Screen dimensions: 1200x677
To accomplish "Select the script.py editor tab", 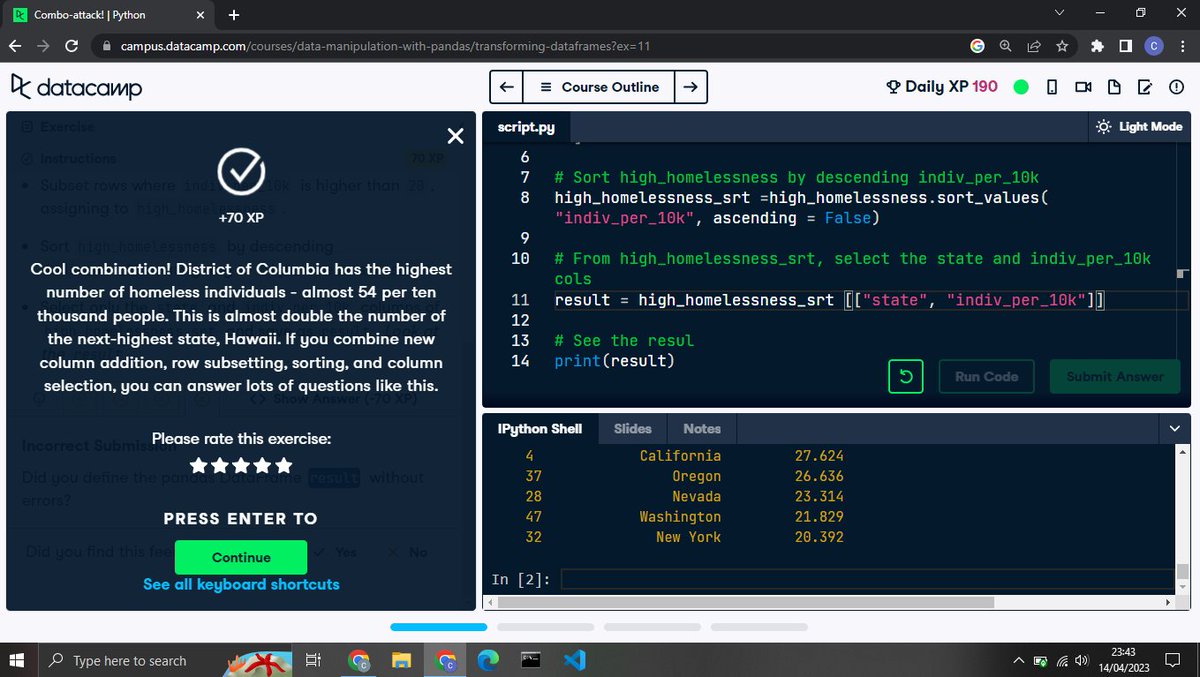I will point(526,127).
